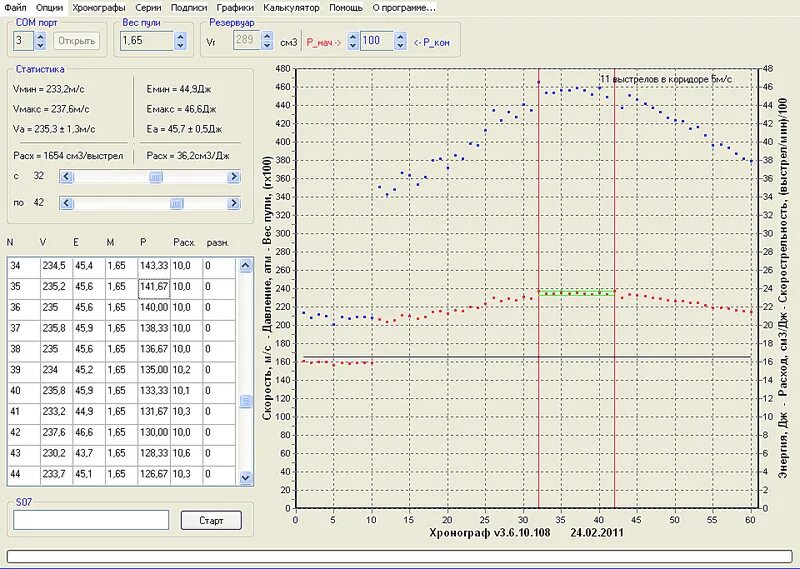This screenshot has height=569, width=800.
Task: Click the table scrollbar down arrow
Action: (x=246, y=478)
